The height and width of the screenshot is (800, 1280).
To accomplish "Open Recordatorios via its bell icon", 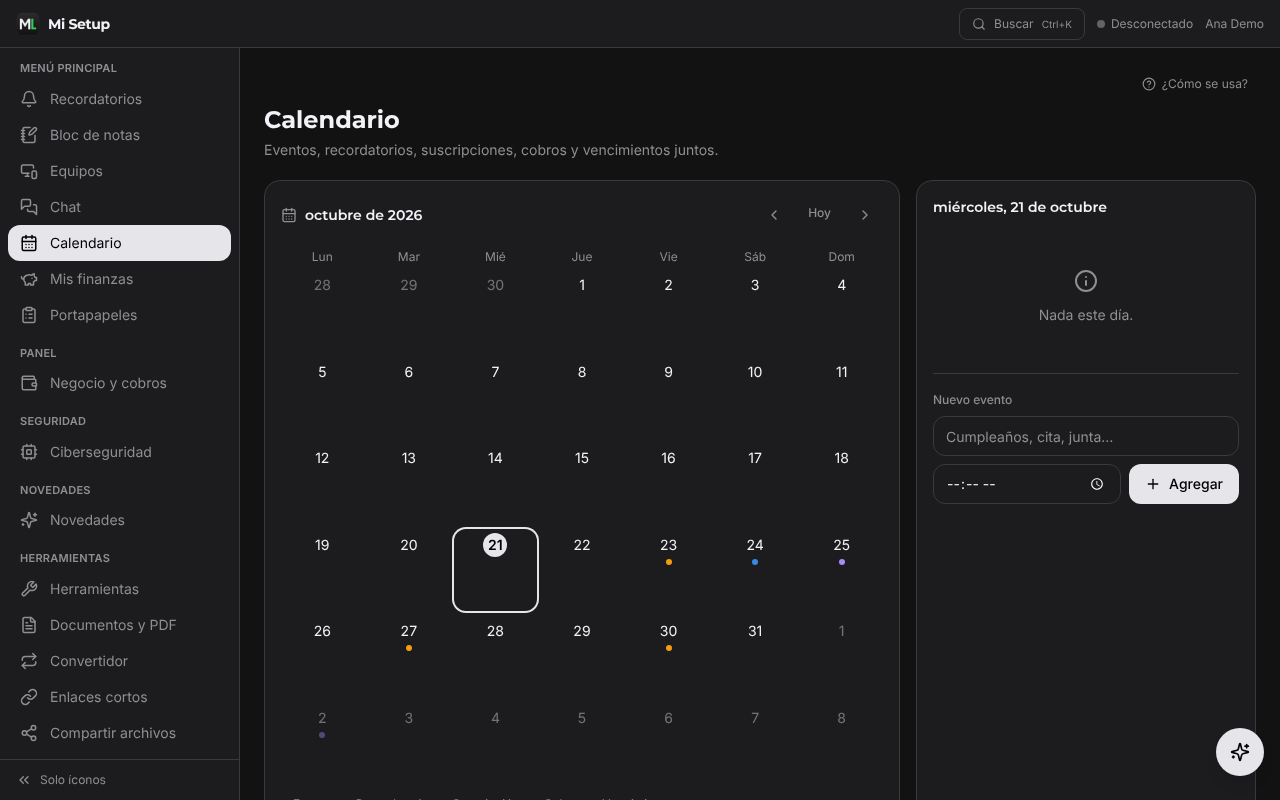I will tap(29, 99).
